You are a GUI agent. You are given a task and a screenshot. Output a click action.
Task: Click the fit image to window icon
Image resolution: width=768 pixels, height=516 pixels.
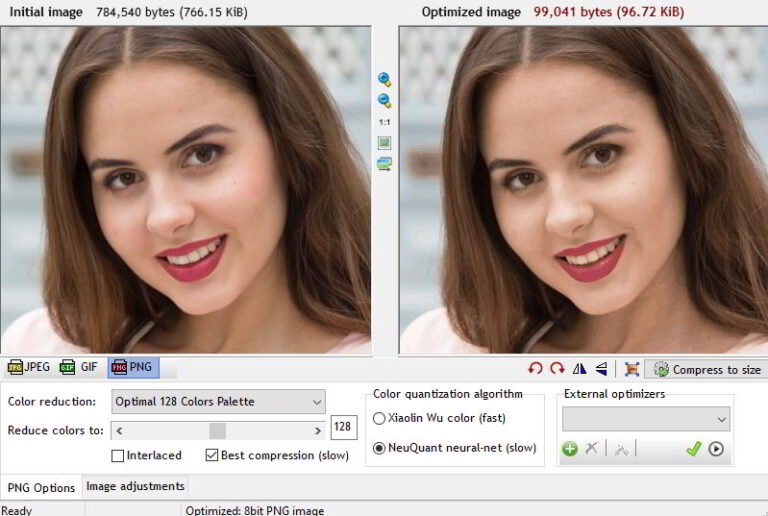tap(384, 143)
